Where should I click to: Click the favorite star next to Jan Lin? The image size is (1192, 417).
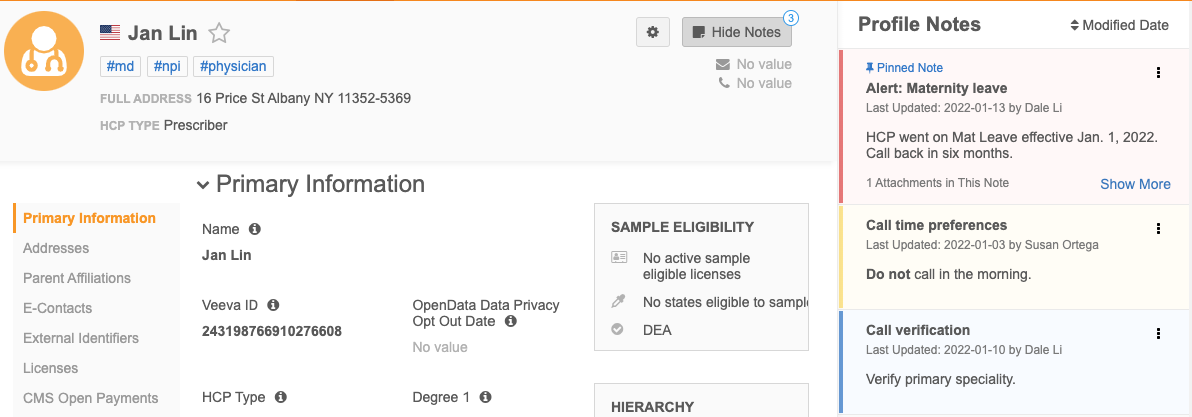click(219, 33)
